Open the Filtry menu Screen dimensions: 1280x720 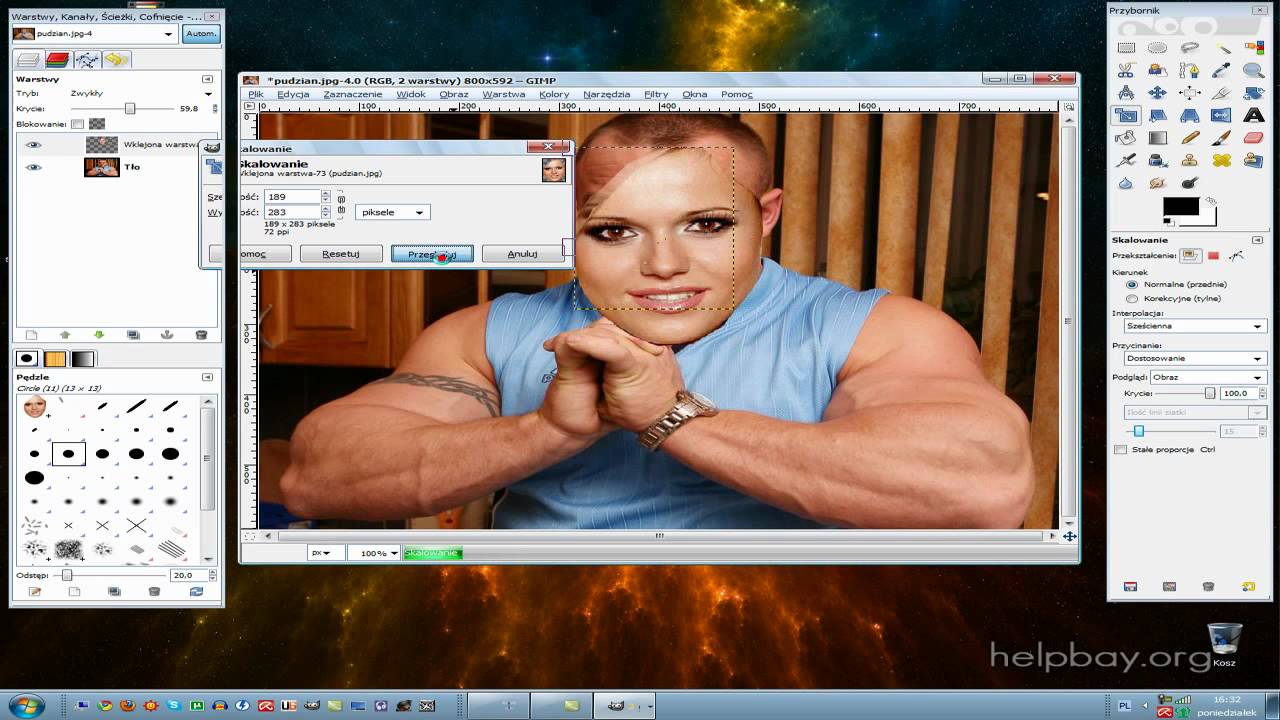click(656, 94)
